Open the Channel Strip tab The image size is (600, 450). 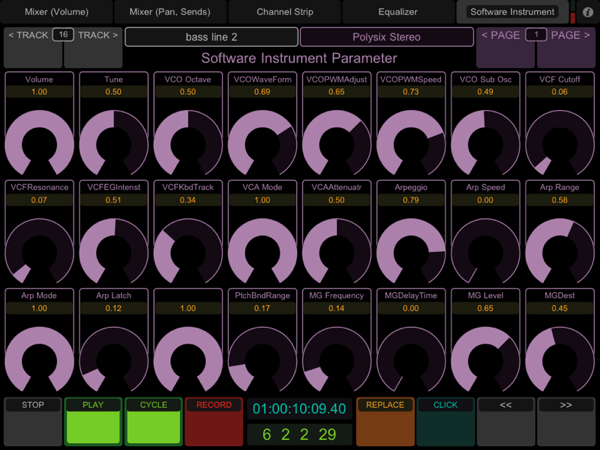284,12
